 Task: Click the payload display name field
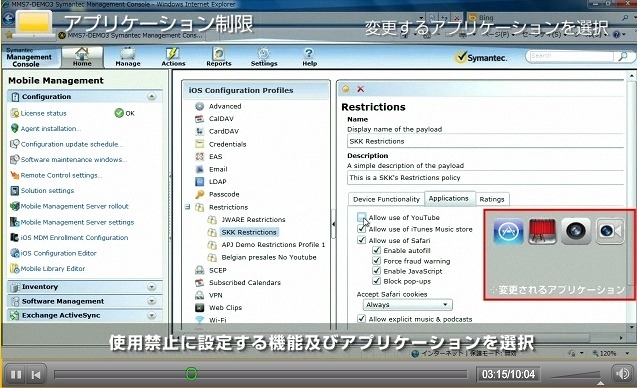[485, 141]
